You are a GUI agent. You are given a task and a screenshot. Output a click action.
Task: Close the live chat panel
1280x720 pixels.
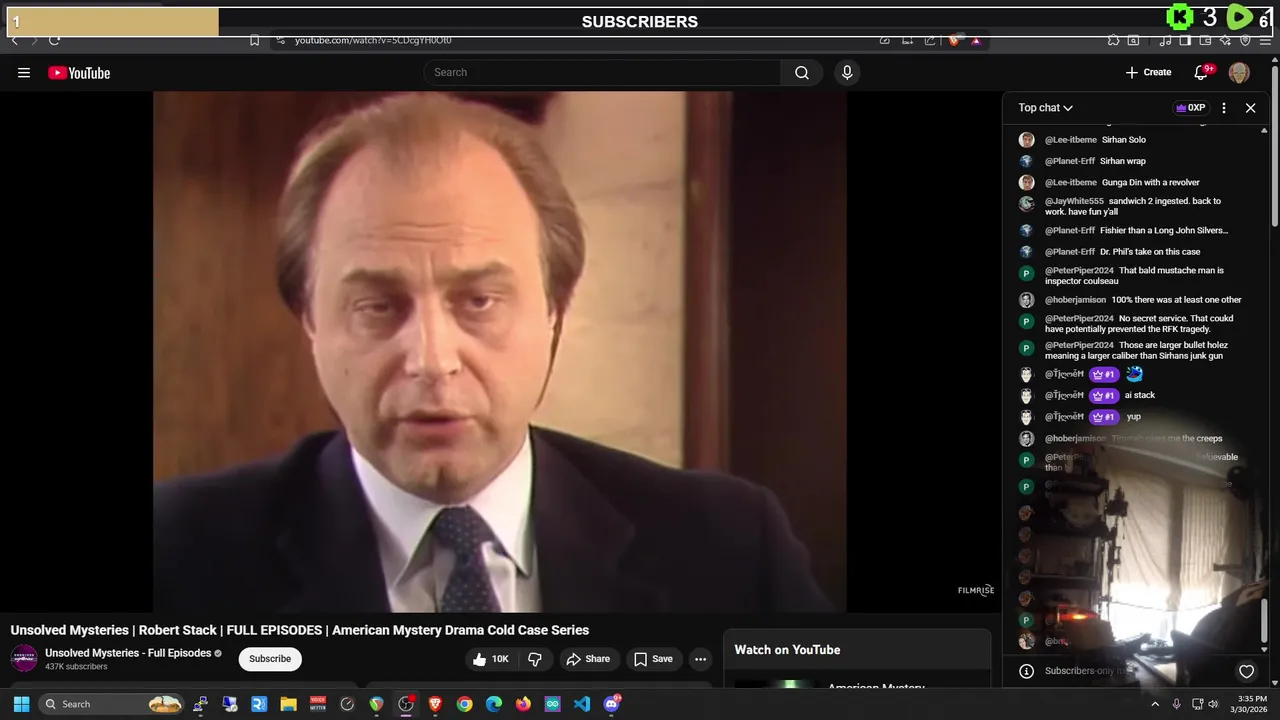click(1250, 108)
